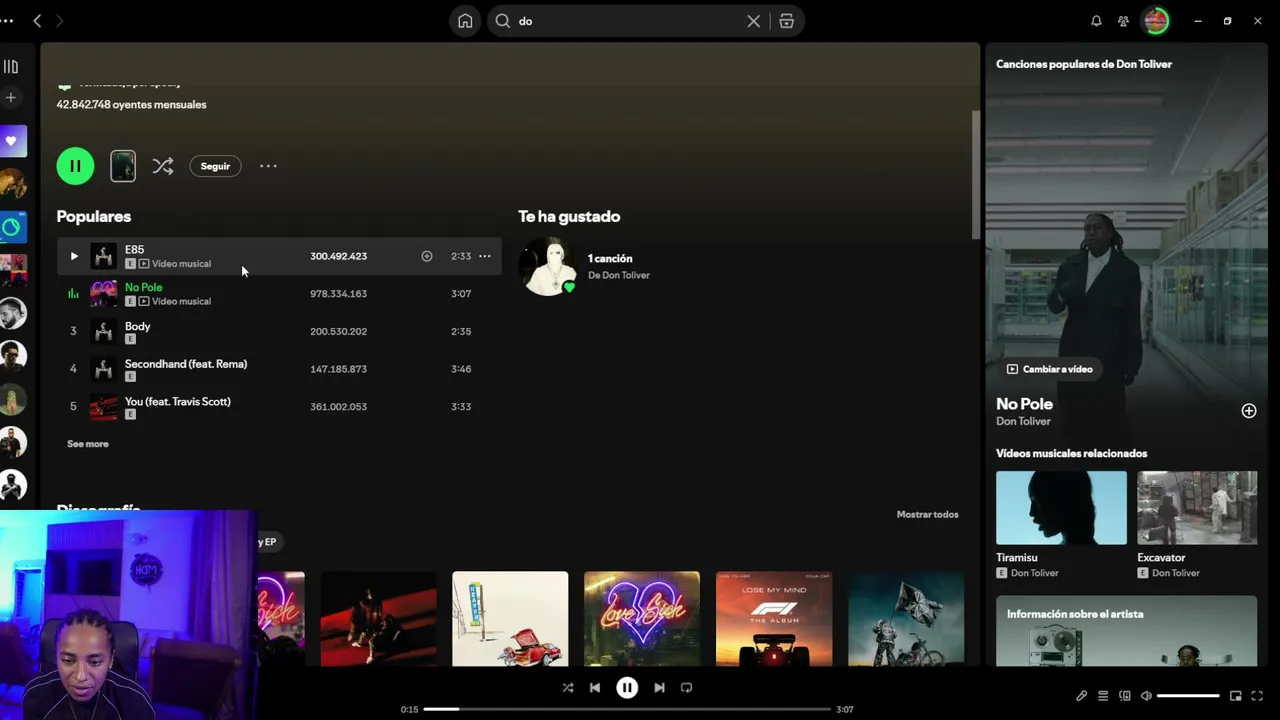Screen dimensions: 1280x720
Task: Show lyrics with the microphone icon
Action: (x=1081, y=696)
